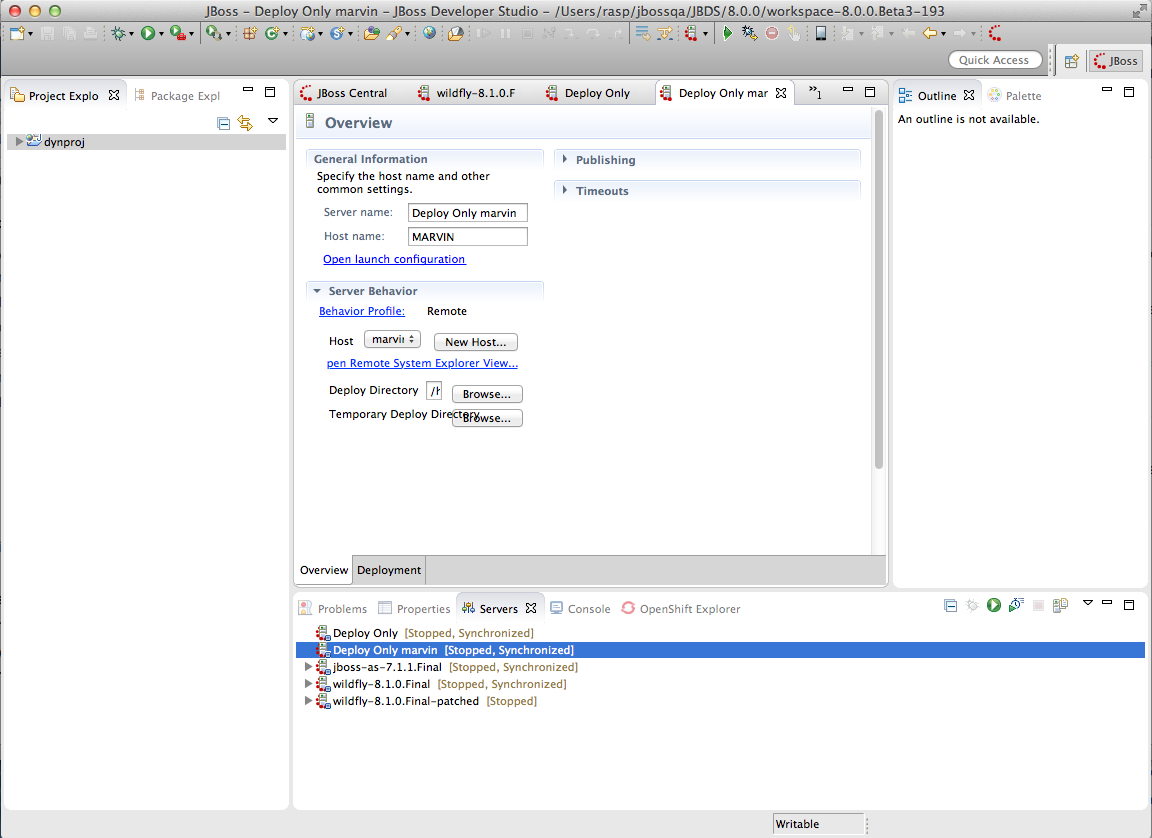
Task: Click Browse for Deploy Directory
Action: pyautogui.click(x=487, y=394)
